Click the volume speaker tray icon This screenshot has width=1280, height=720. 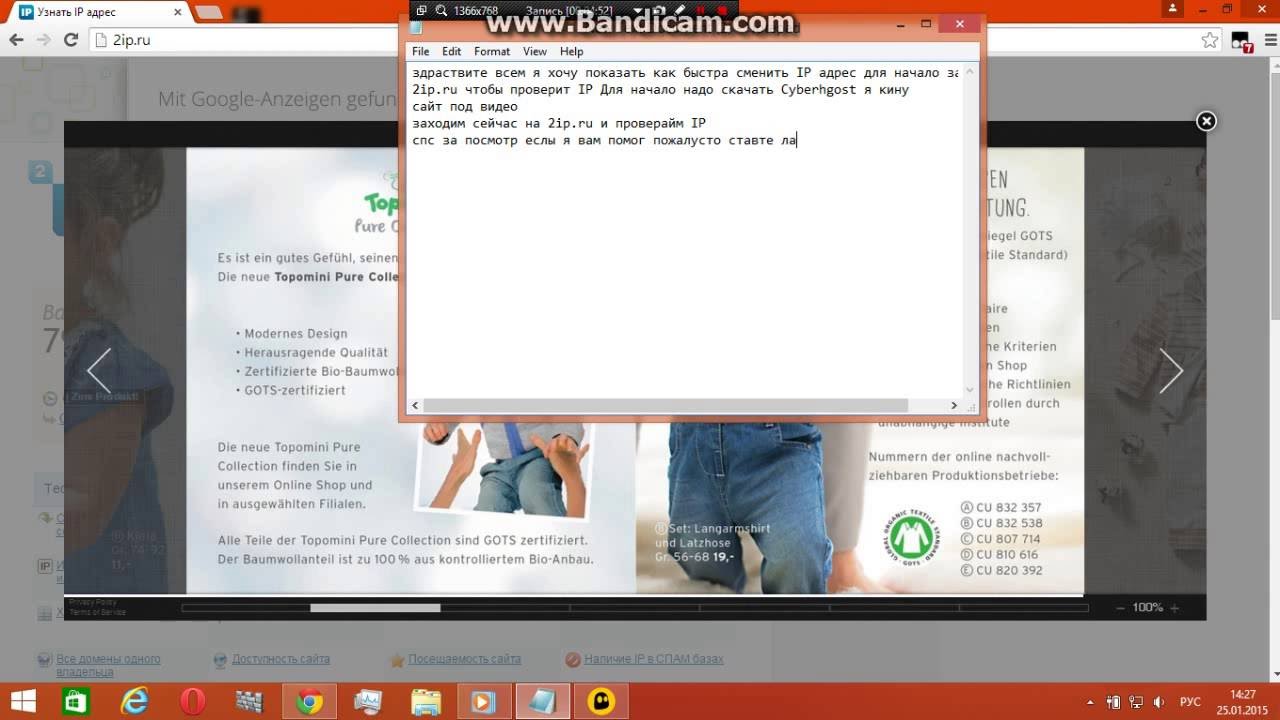(1161, 701)
